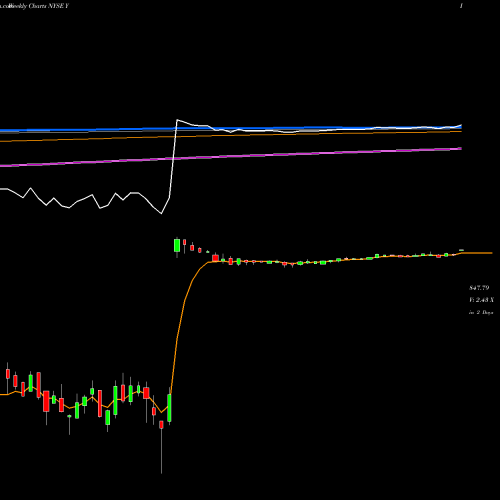This screenshot has height=500, width=500.
Task: Click the 847.79 price value text
Action: click(x=479, y=288)
